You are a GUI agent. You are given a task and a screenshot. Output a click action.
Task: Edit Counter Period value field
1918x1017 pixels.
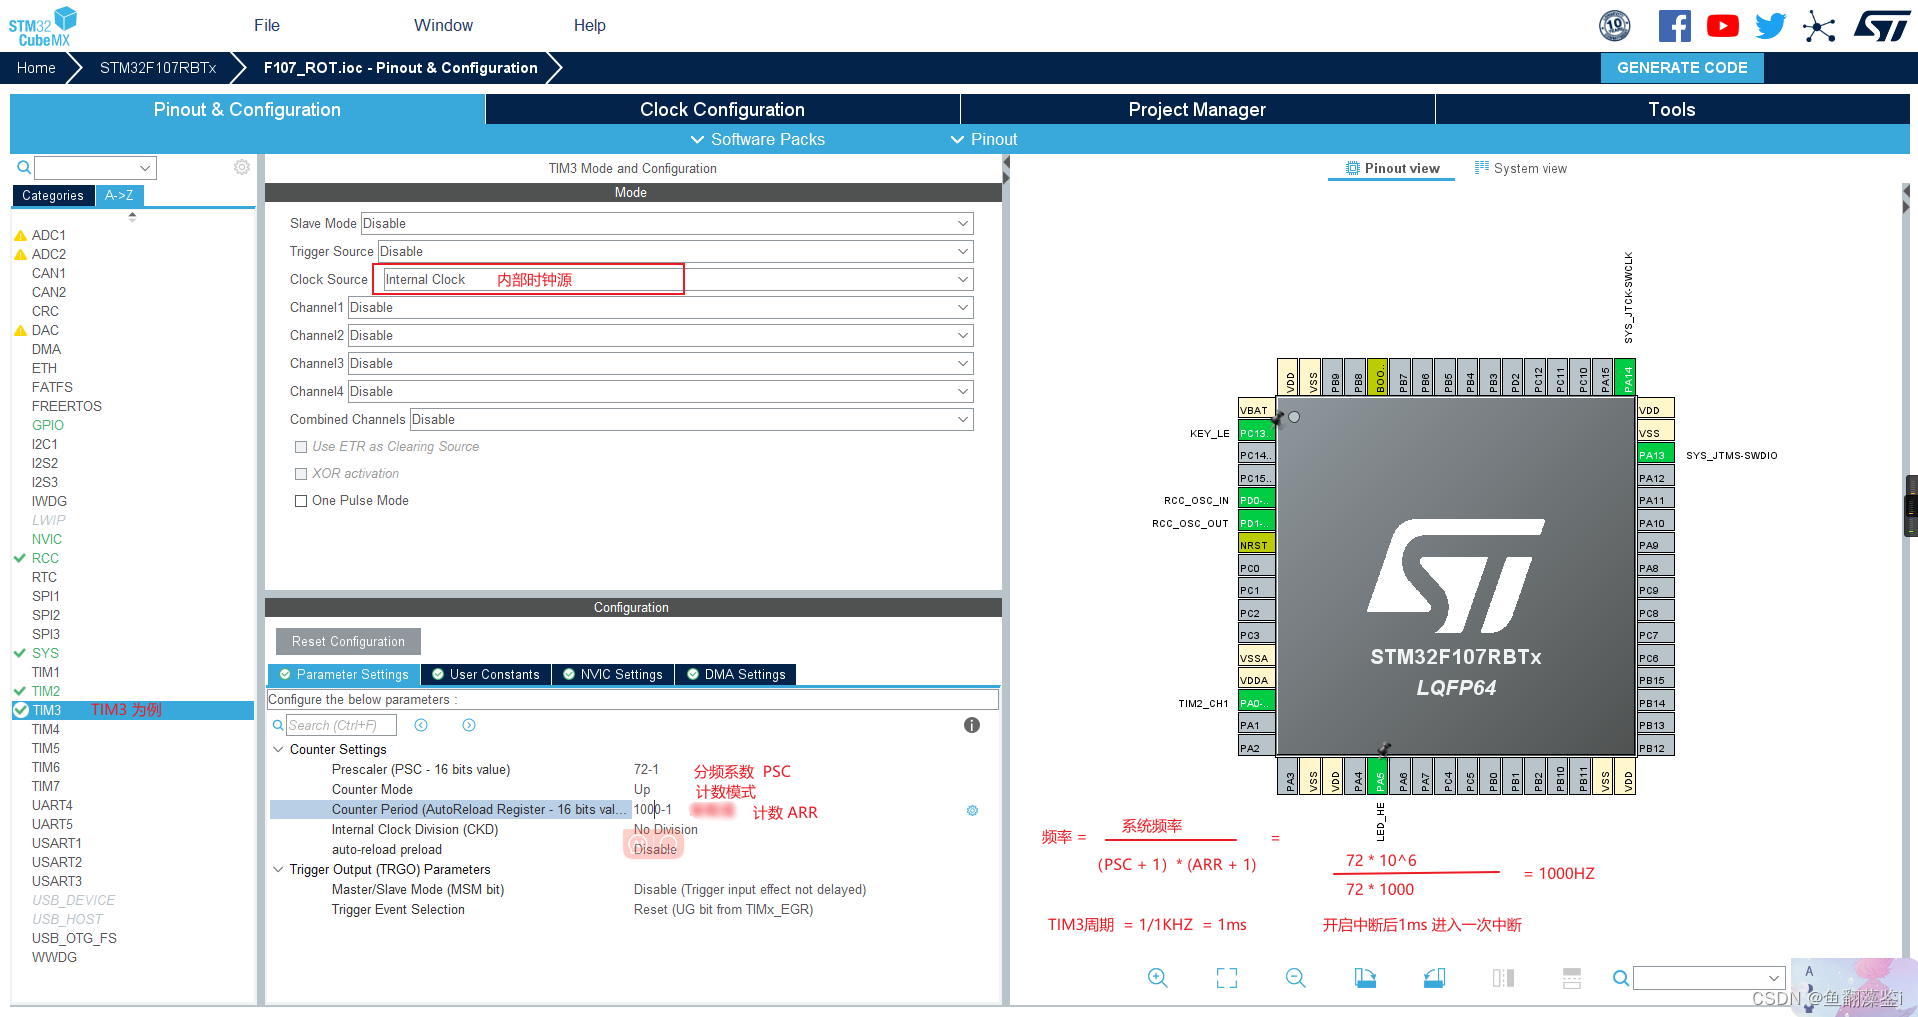coord(653,810)
